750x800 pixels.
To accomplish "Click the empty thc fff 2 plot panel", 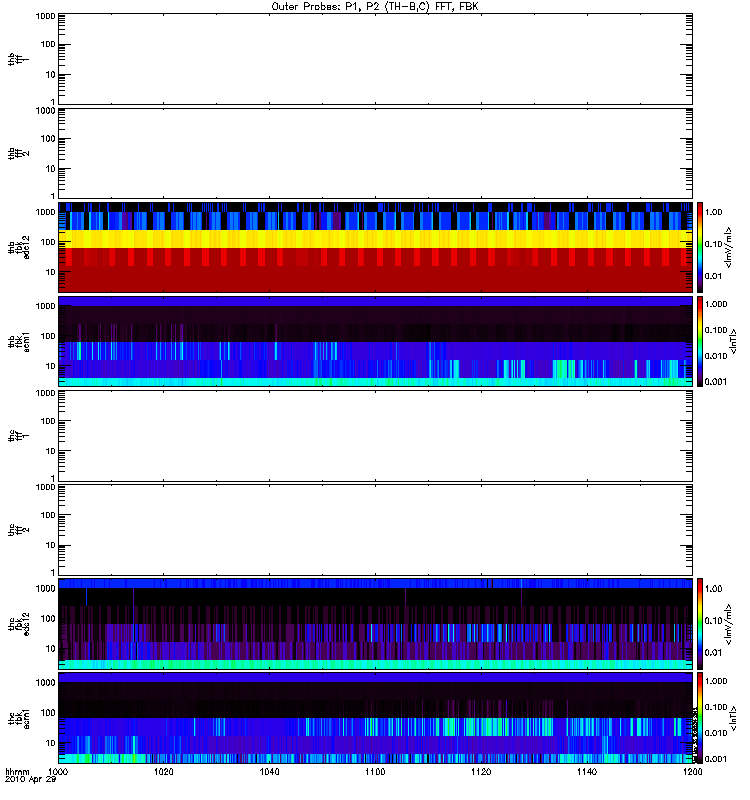I will tap(375, 530).
